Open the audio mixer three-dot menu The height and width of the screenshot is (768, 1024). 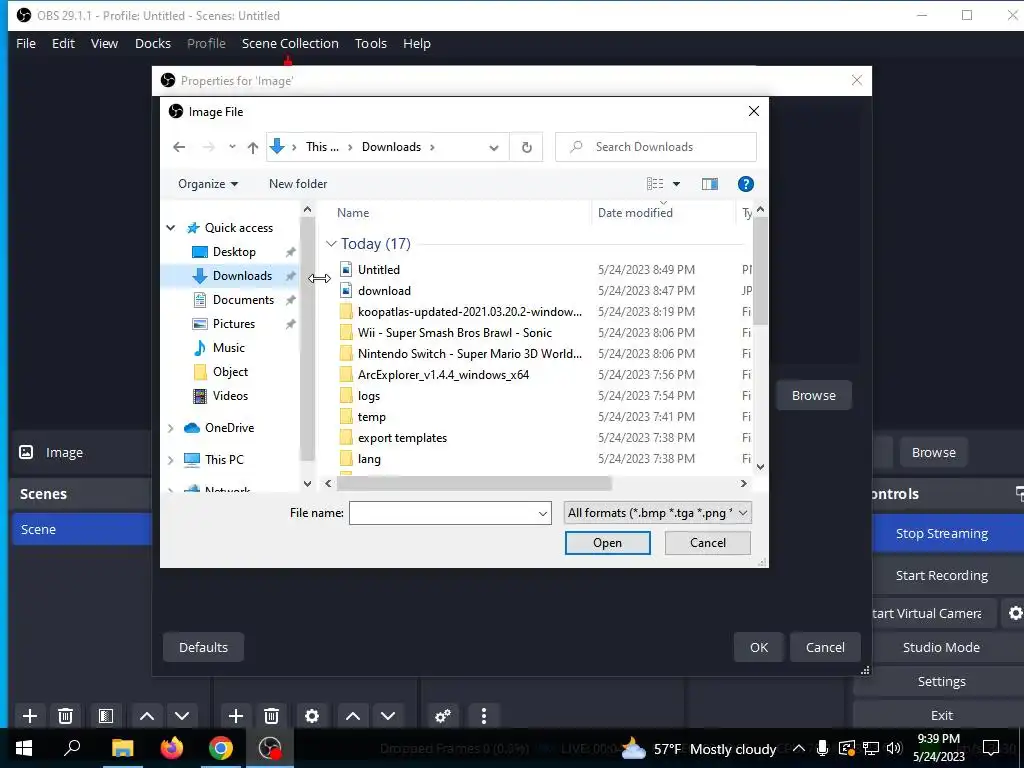pyautogui.click(x=483, y=716)
